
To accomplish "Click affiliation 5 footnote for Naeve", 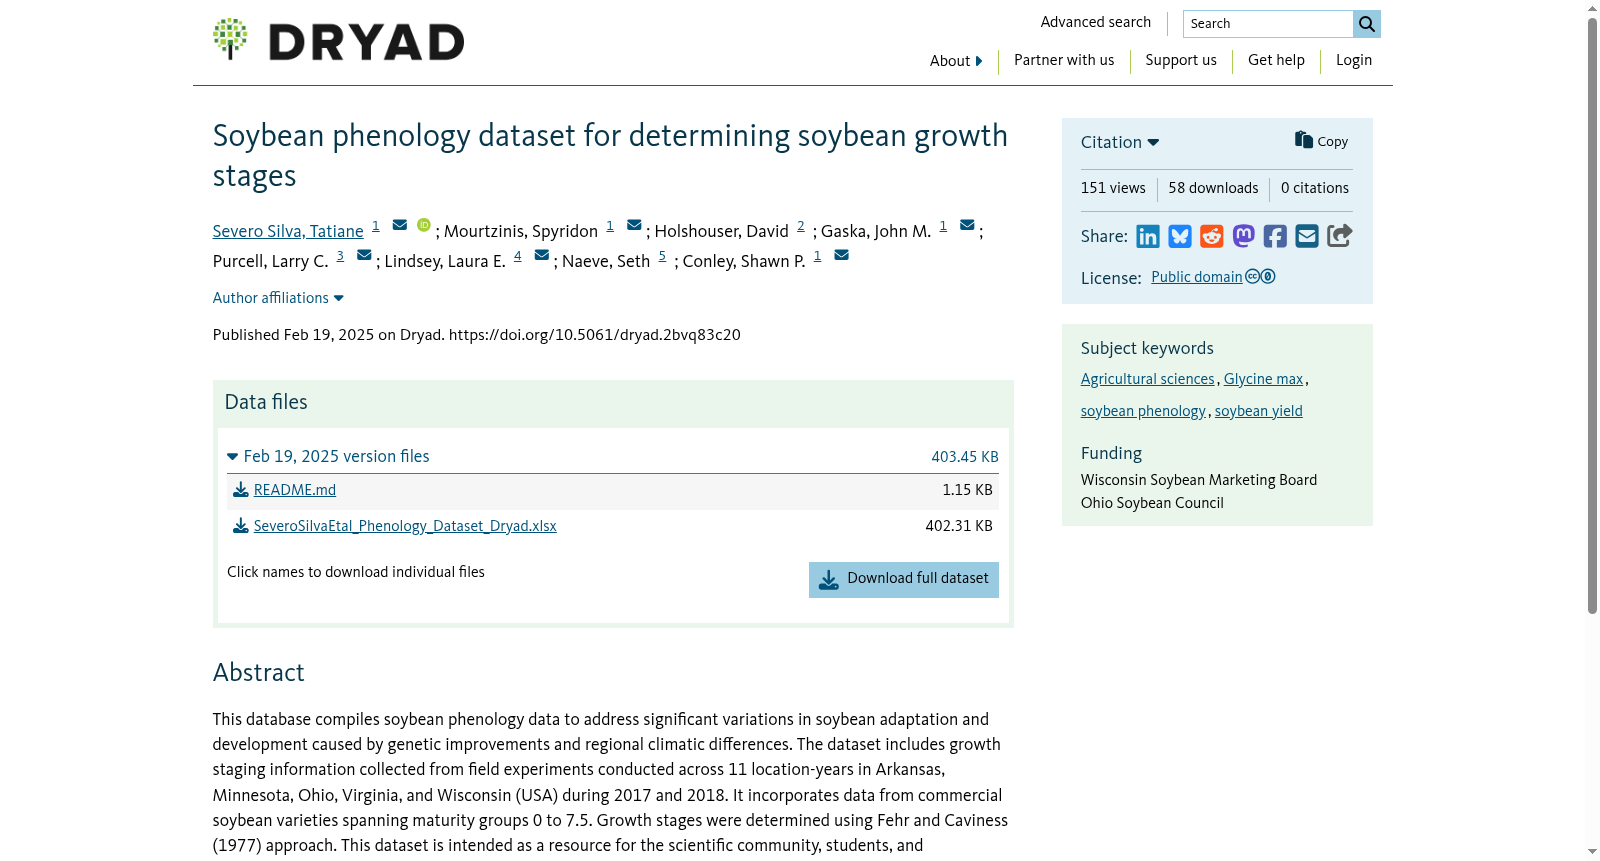I will coord(662,256).
